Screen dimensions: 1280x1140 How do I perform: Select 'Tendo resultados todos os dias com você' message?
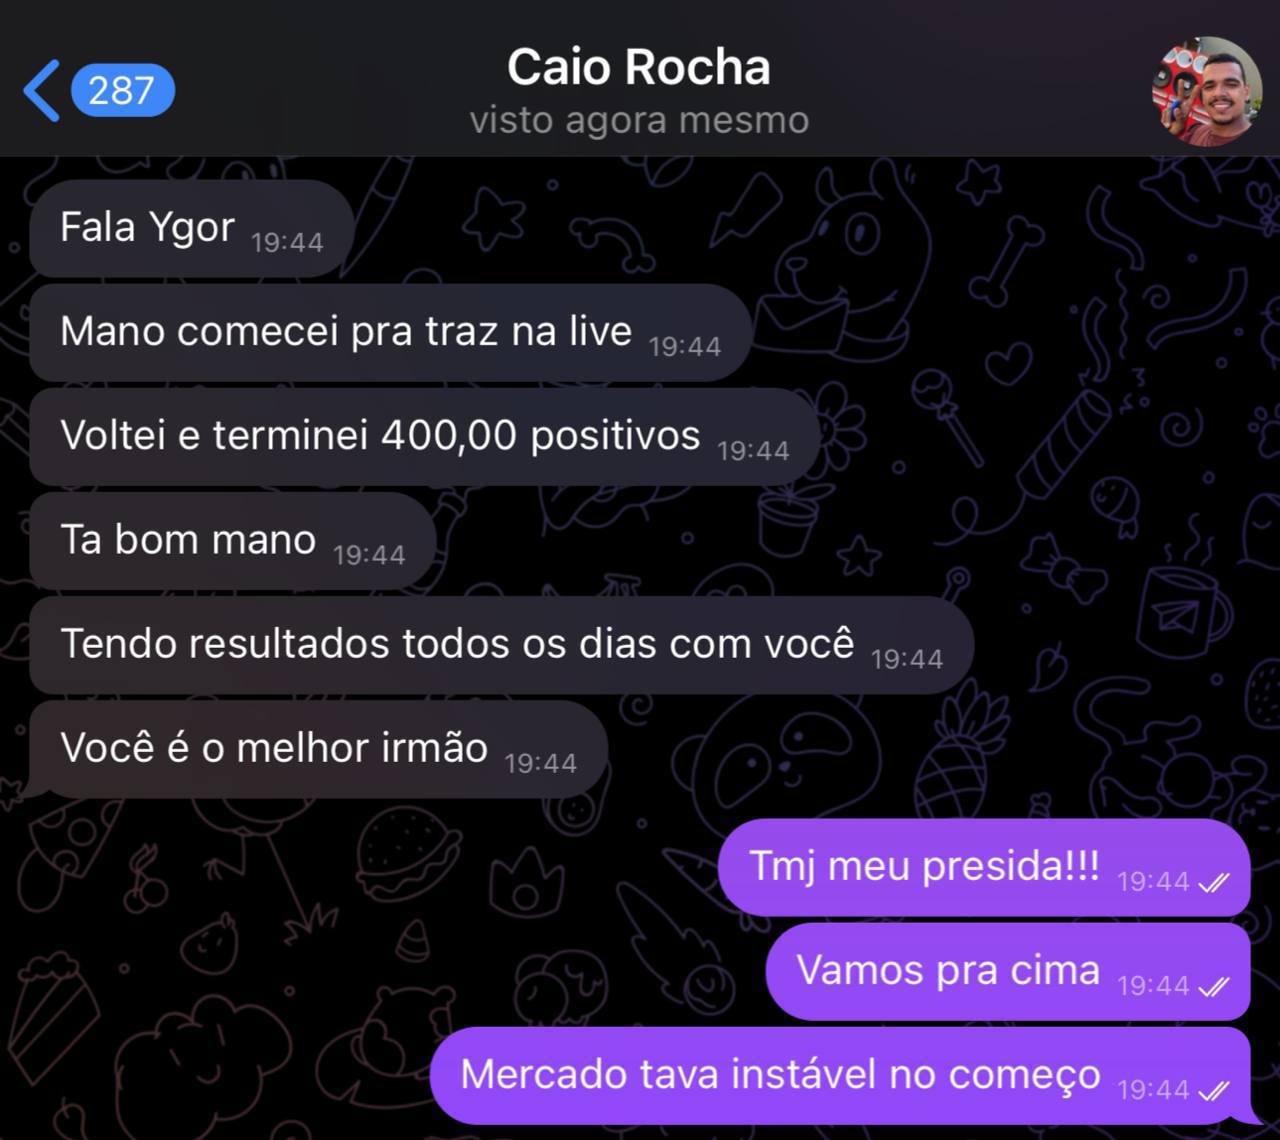pos(502,645)
